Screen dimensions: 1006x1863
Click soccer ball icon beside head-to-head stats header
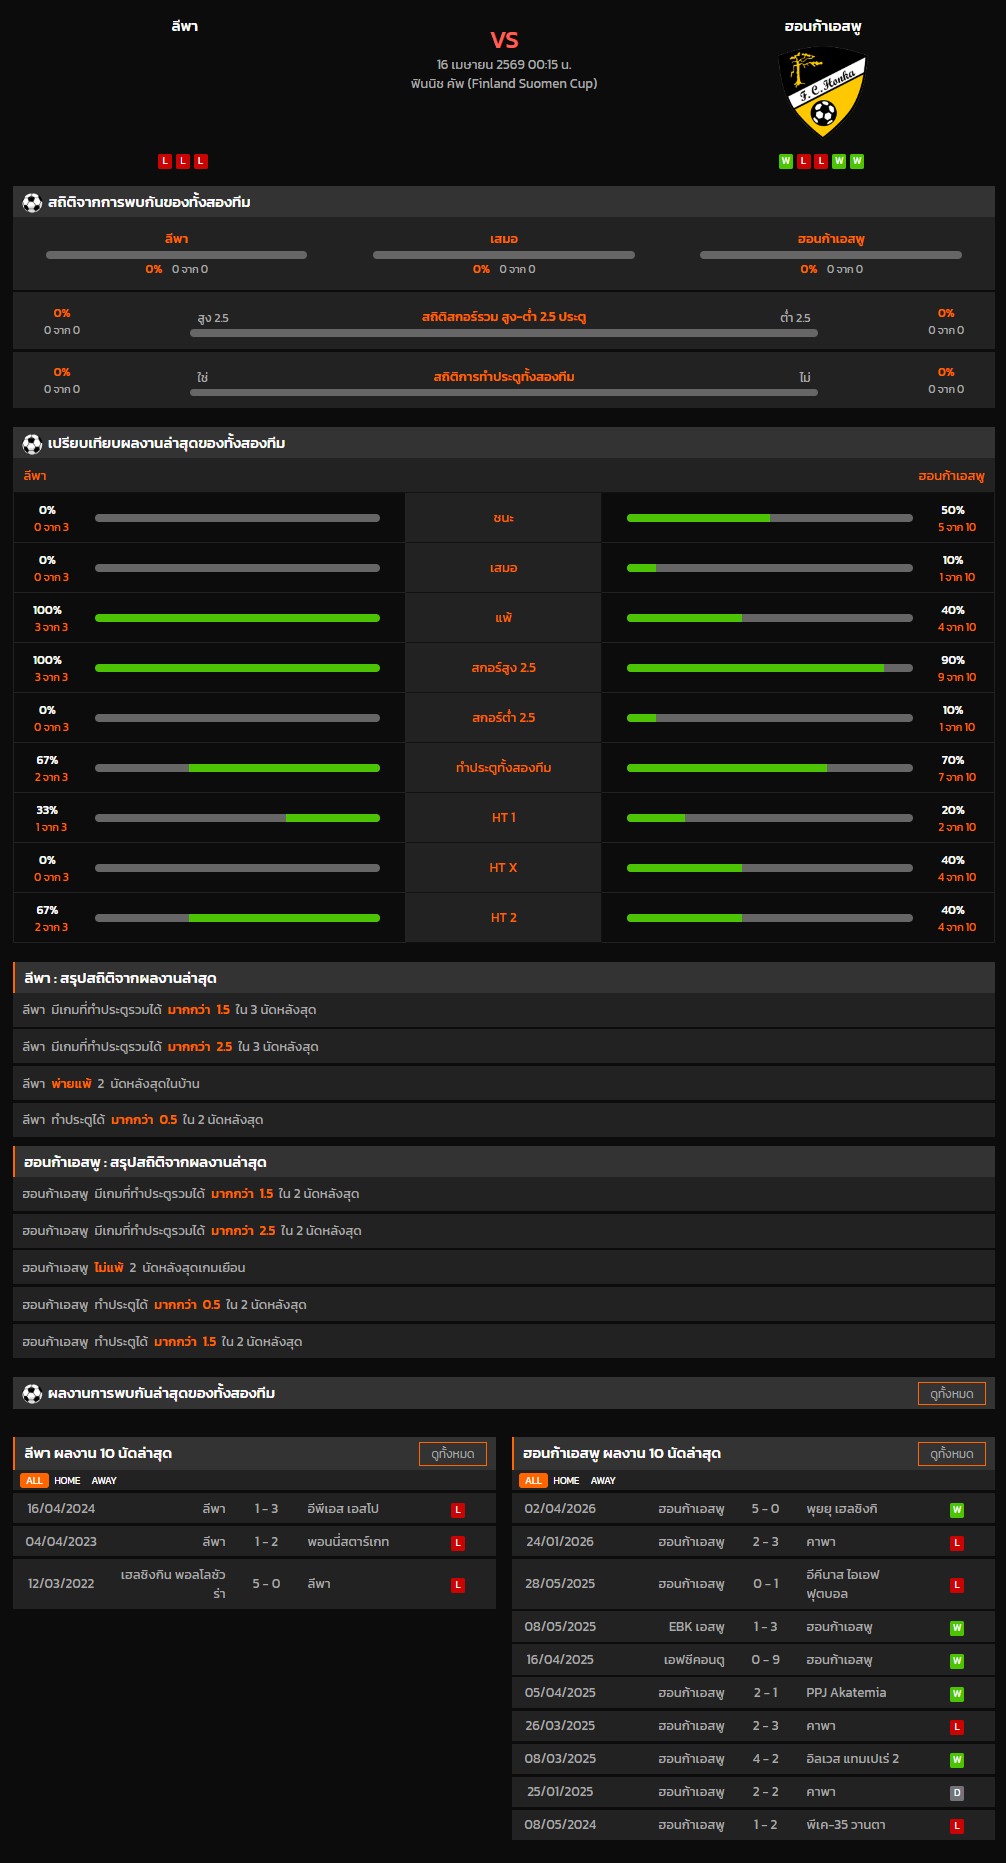coord(32,202)
